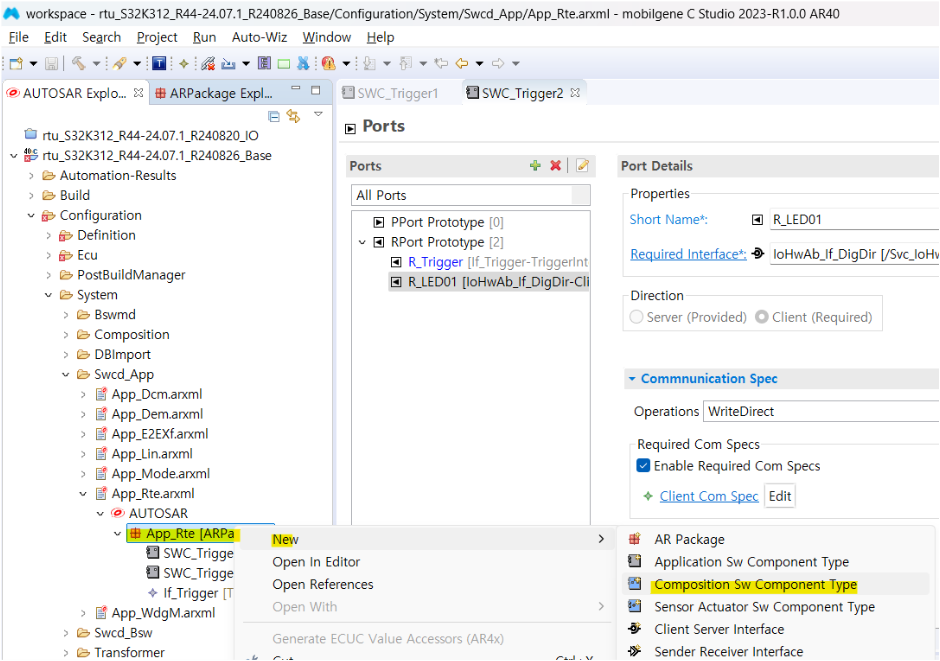
Task: Open the Auto-Wiz menu
Action: point(259,37)
